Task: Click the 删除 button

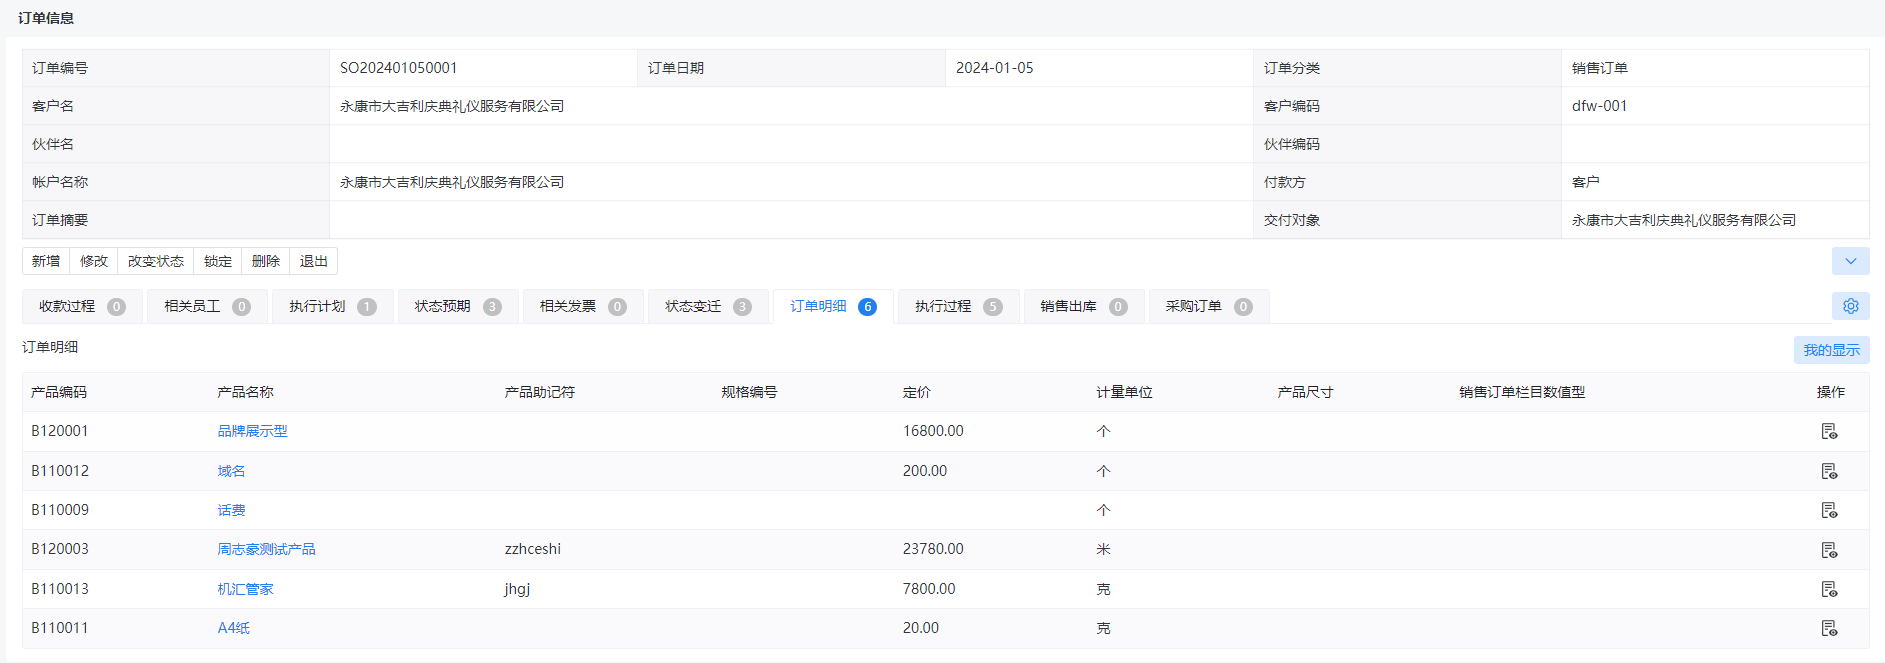Action: [x=266, y=261]
